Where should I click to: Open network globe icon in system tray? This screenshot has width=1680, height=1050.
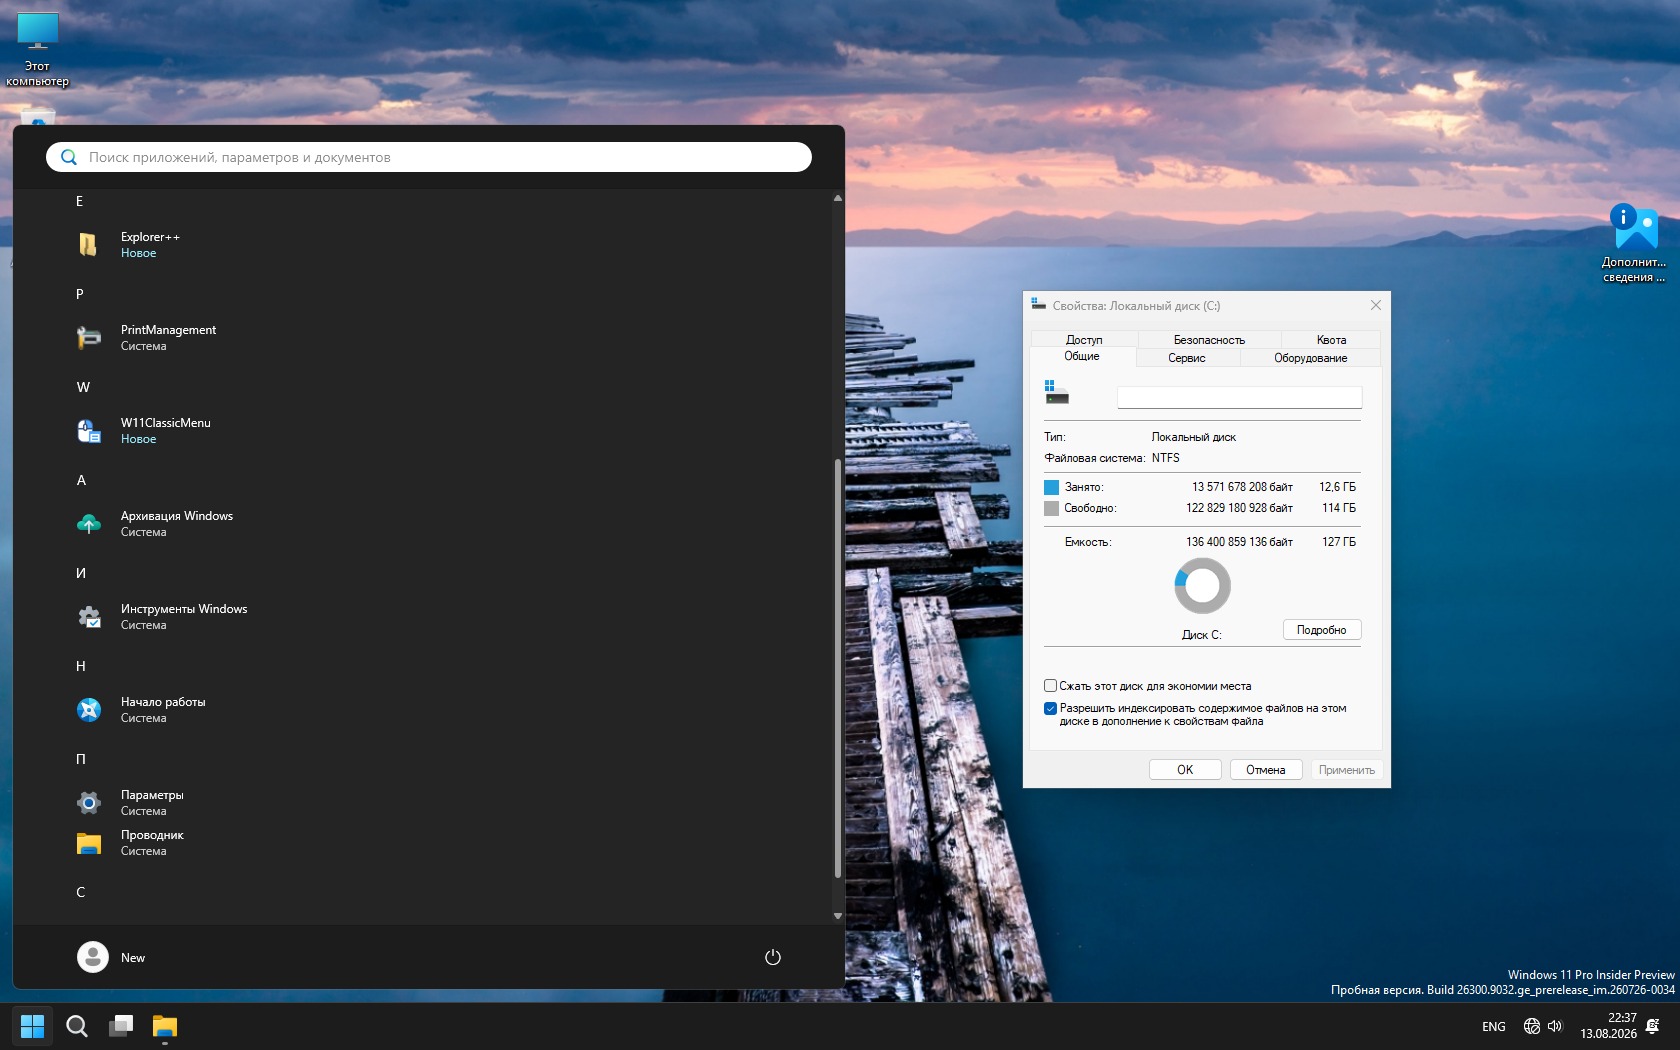point(1531,1026)
